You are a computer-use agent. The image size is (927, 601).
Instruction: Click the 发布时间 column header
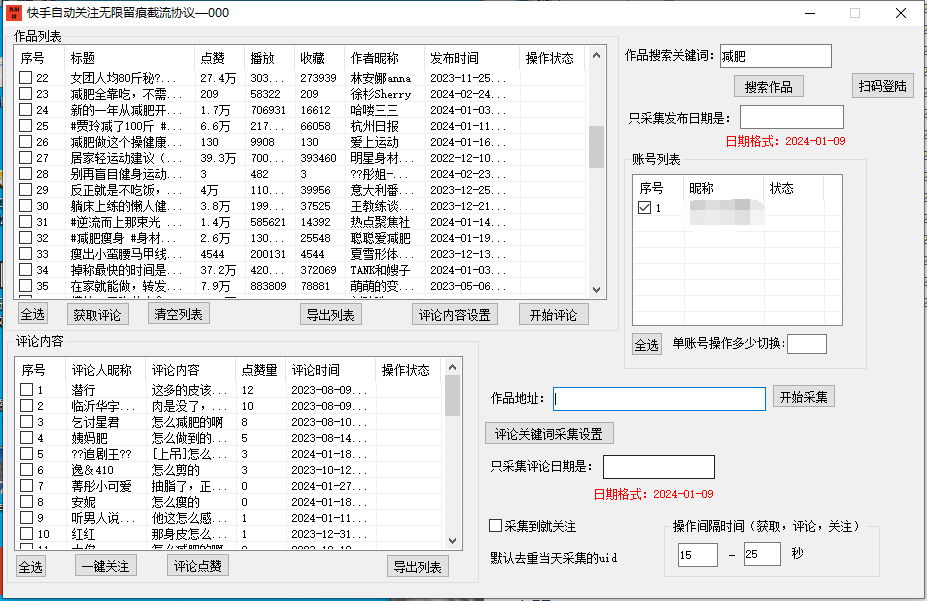pyautogui.click(x=455, y=58)
